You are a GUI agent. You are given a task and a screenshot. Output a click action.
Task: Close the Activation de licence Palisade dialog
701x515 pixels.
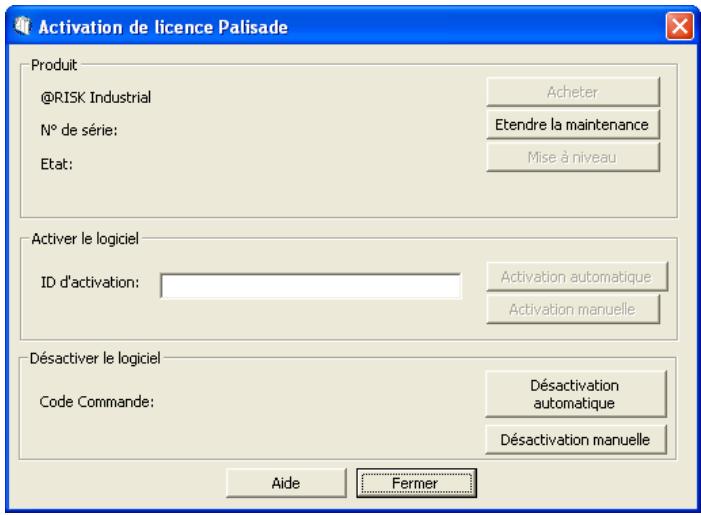click(x=680, y=26)
